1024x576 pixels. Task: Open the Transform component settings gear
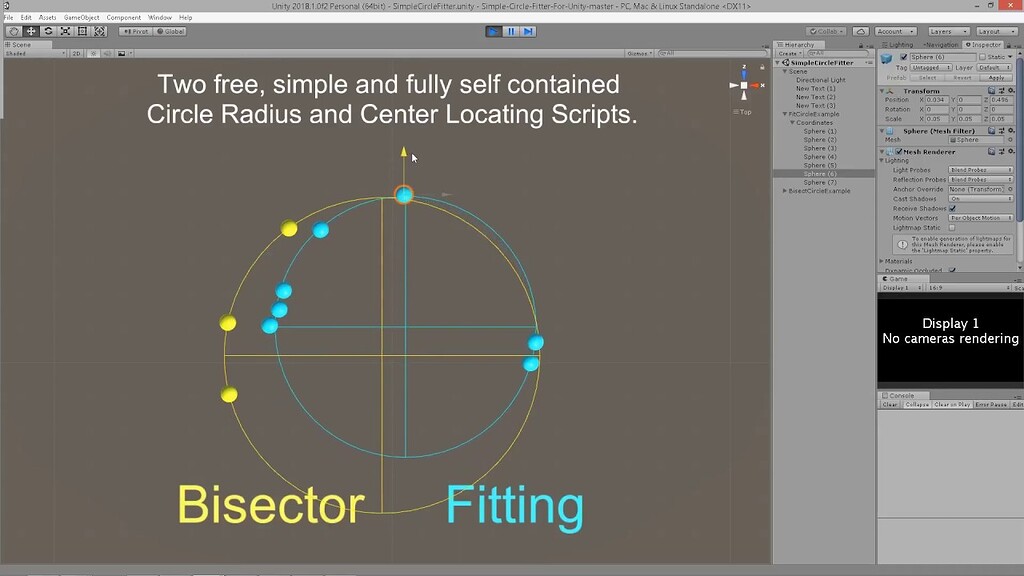click(x=1010, y=90)
